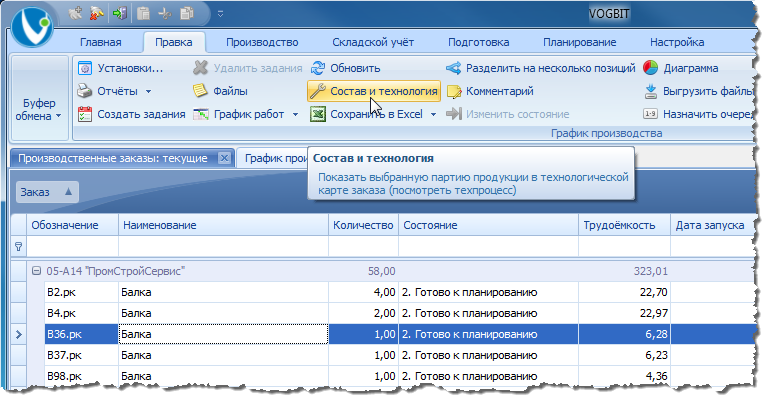Click Назначить очередь numbering icon
This screenshot has width=766, height=399.
(x=651, y=114)
